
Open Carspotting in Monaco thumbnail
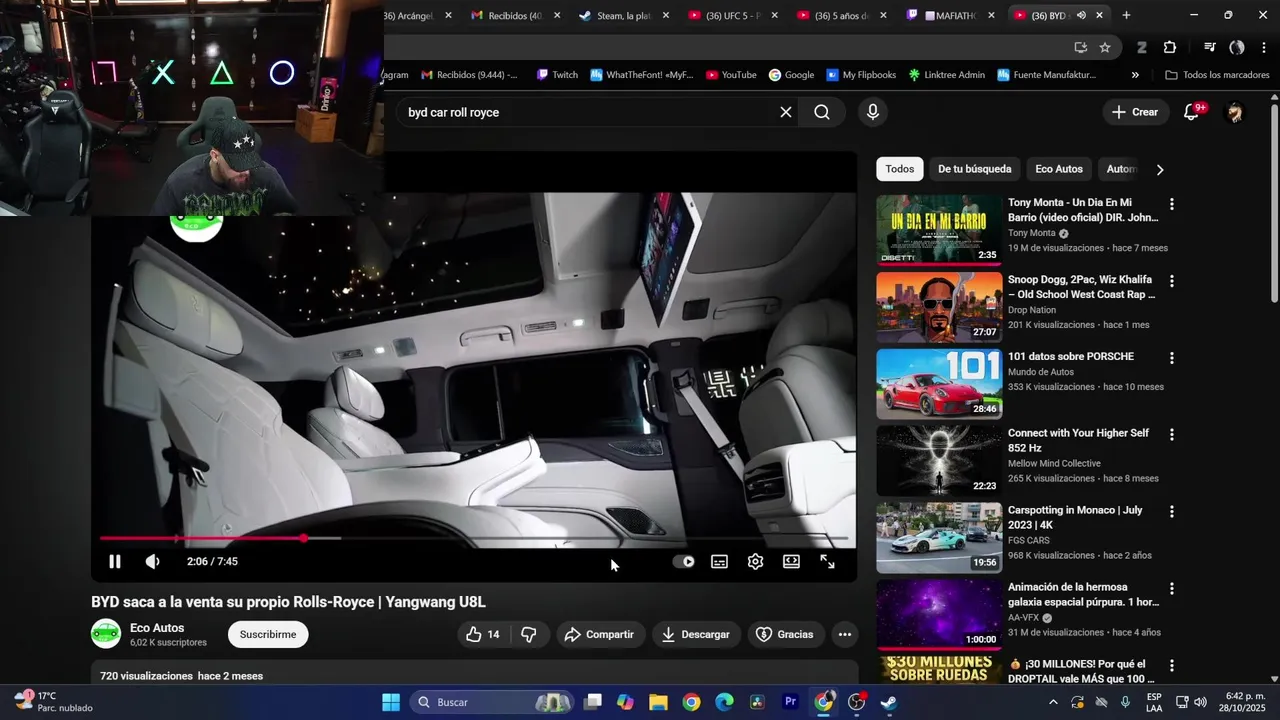(x=939, y=537)
